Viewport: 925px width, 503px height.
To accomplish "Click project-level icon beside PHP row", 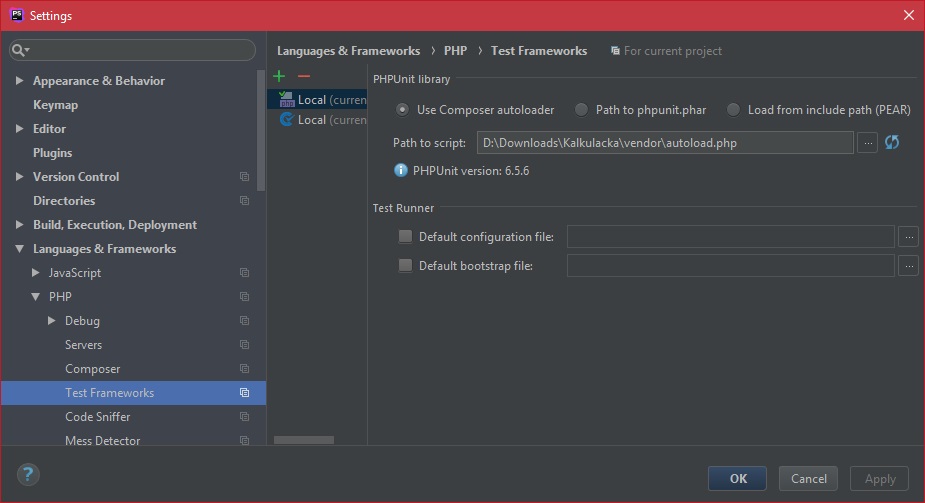I will click(x=244, y=297).
